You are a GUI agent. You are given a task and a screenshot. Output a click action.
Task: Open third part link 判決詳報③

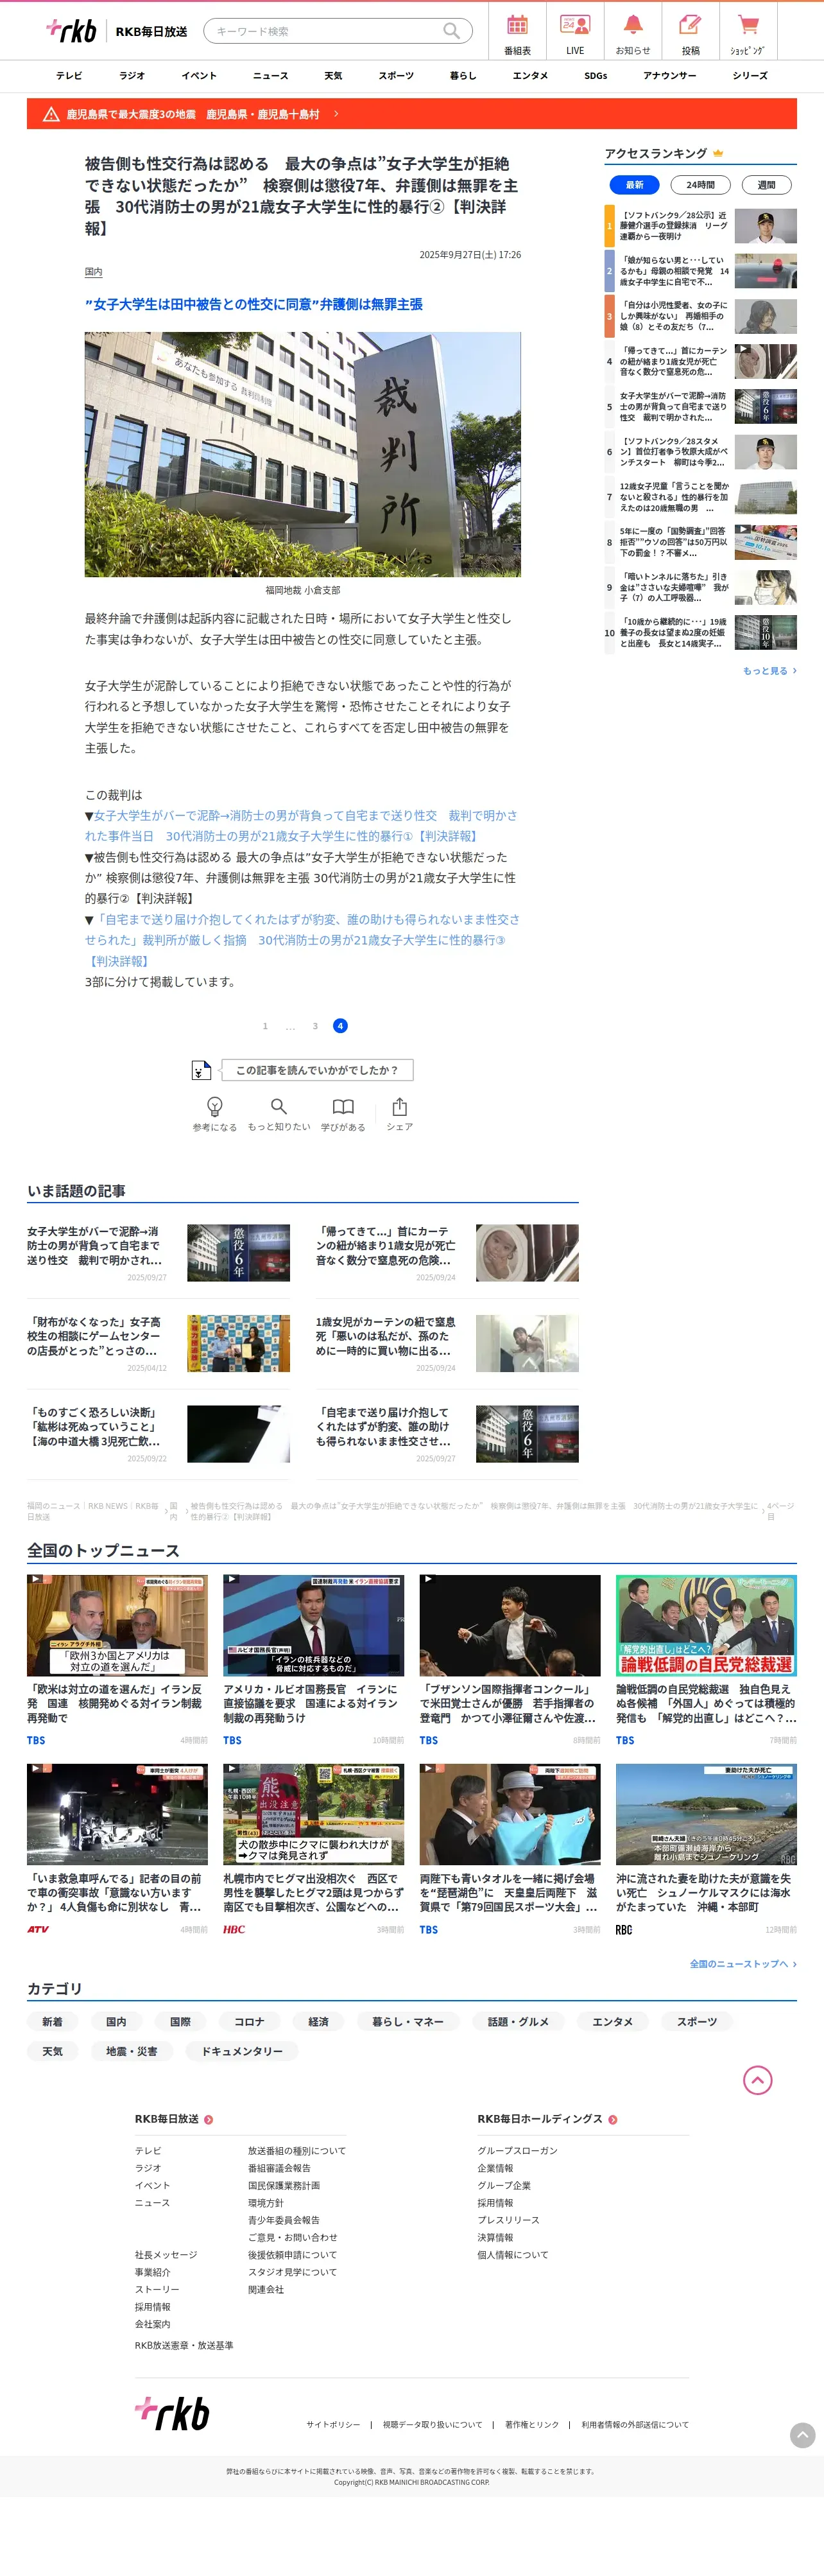coord(302,940)
